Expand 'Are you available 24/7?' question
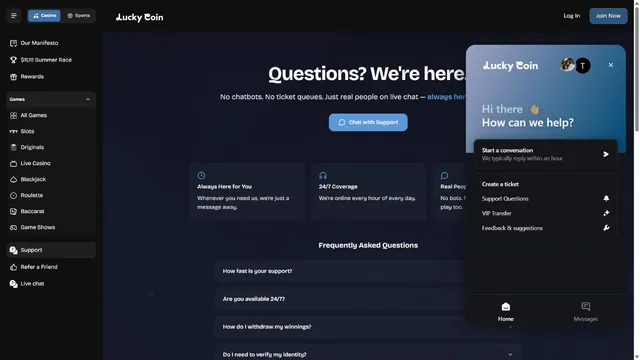 click(341, 299)
